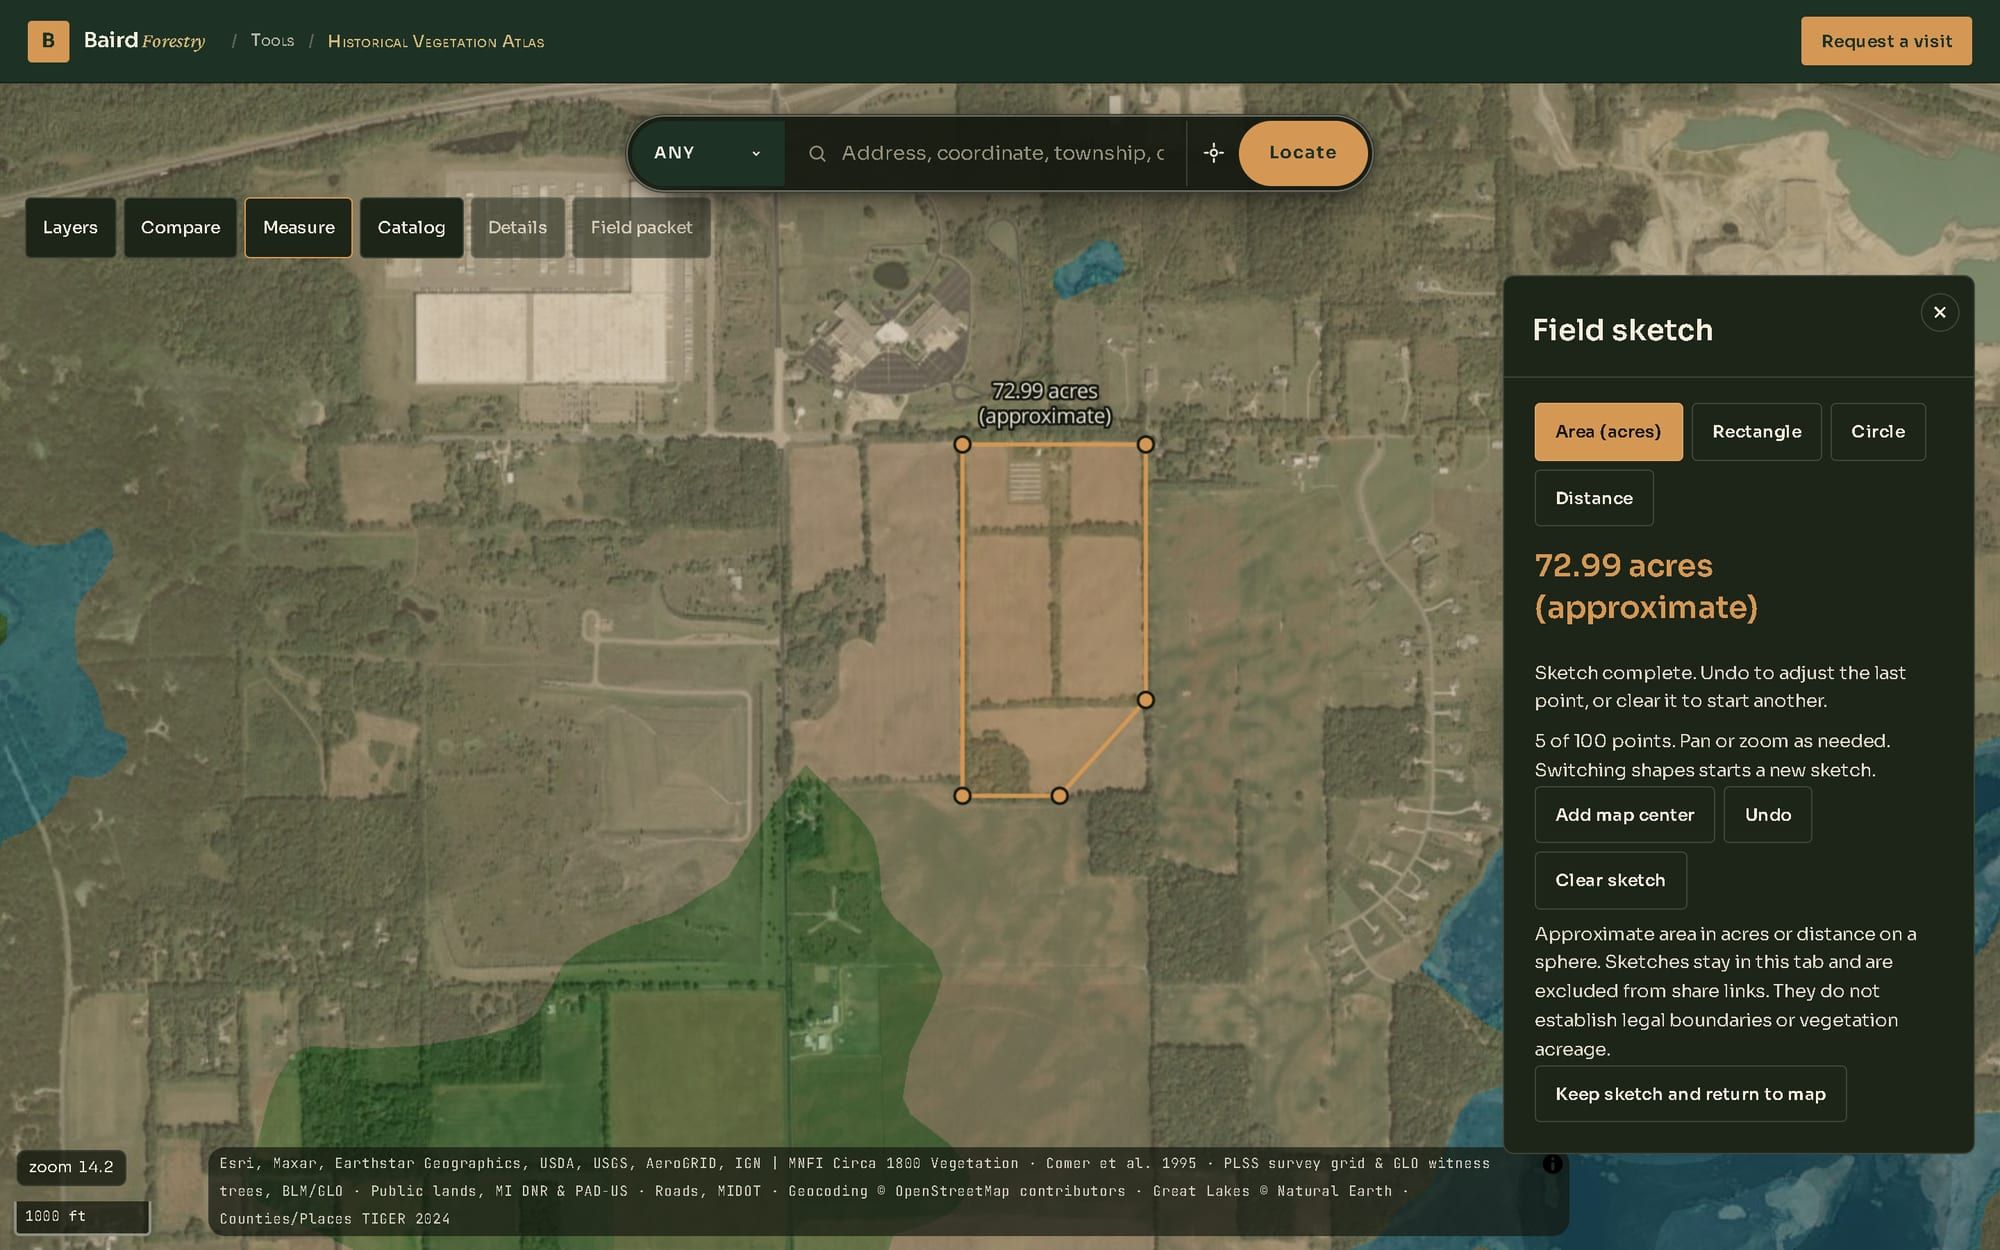Click the bottom-middle sketch vertex handle
Screen dimensions: 2000x1250
pos(1059,796)
